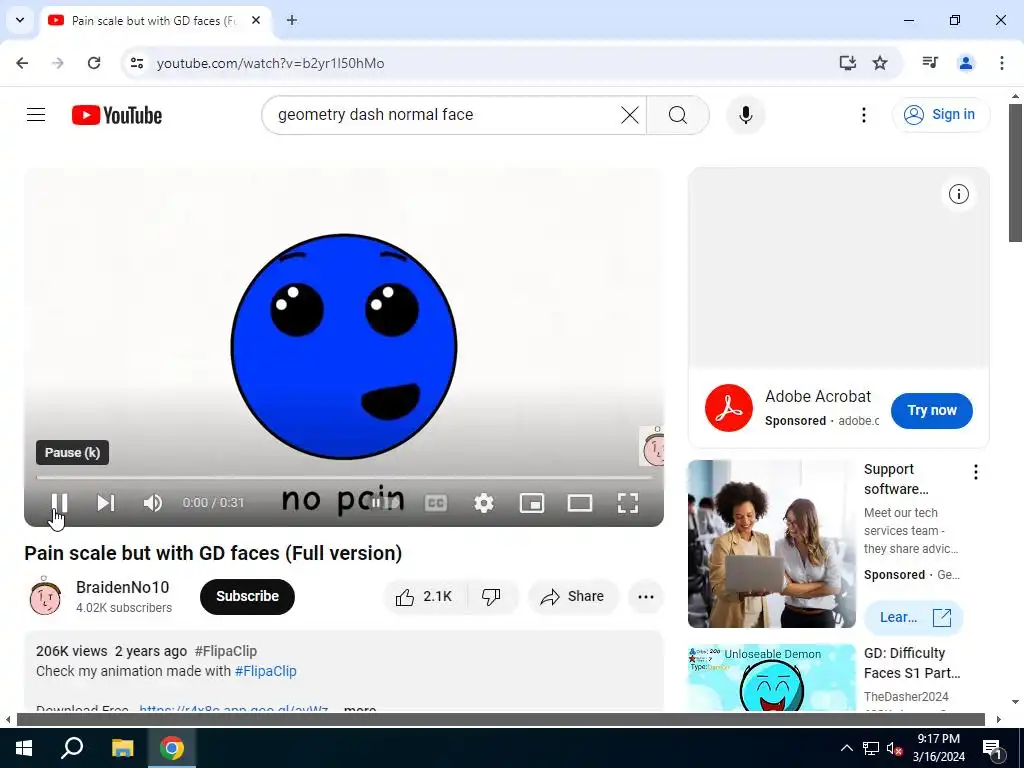
Task: Like the video with thumbs up
Action: [425, 596]
